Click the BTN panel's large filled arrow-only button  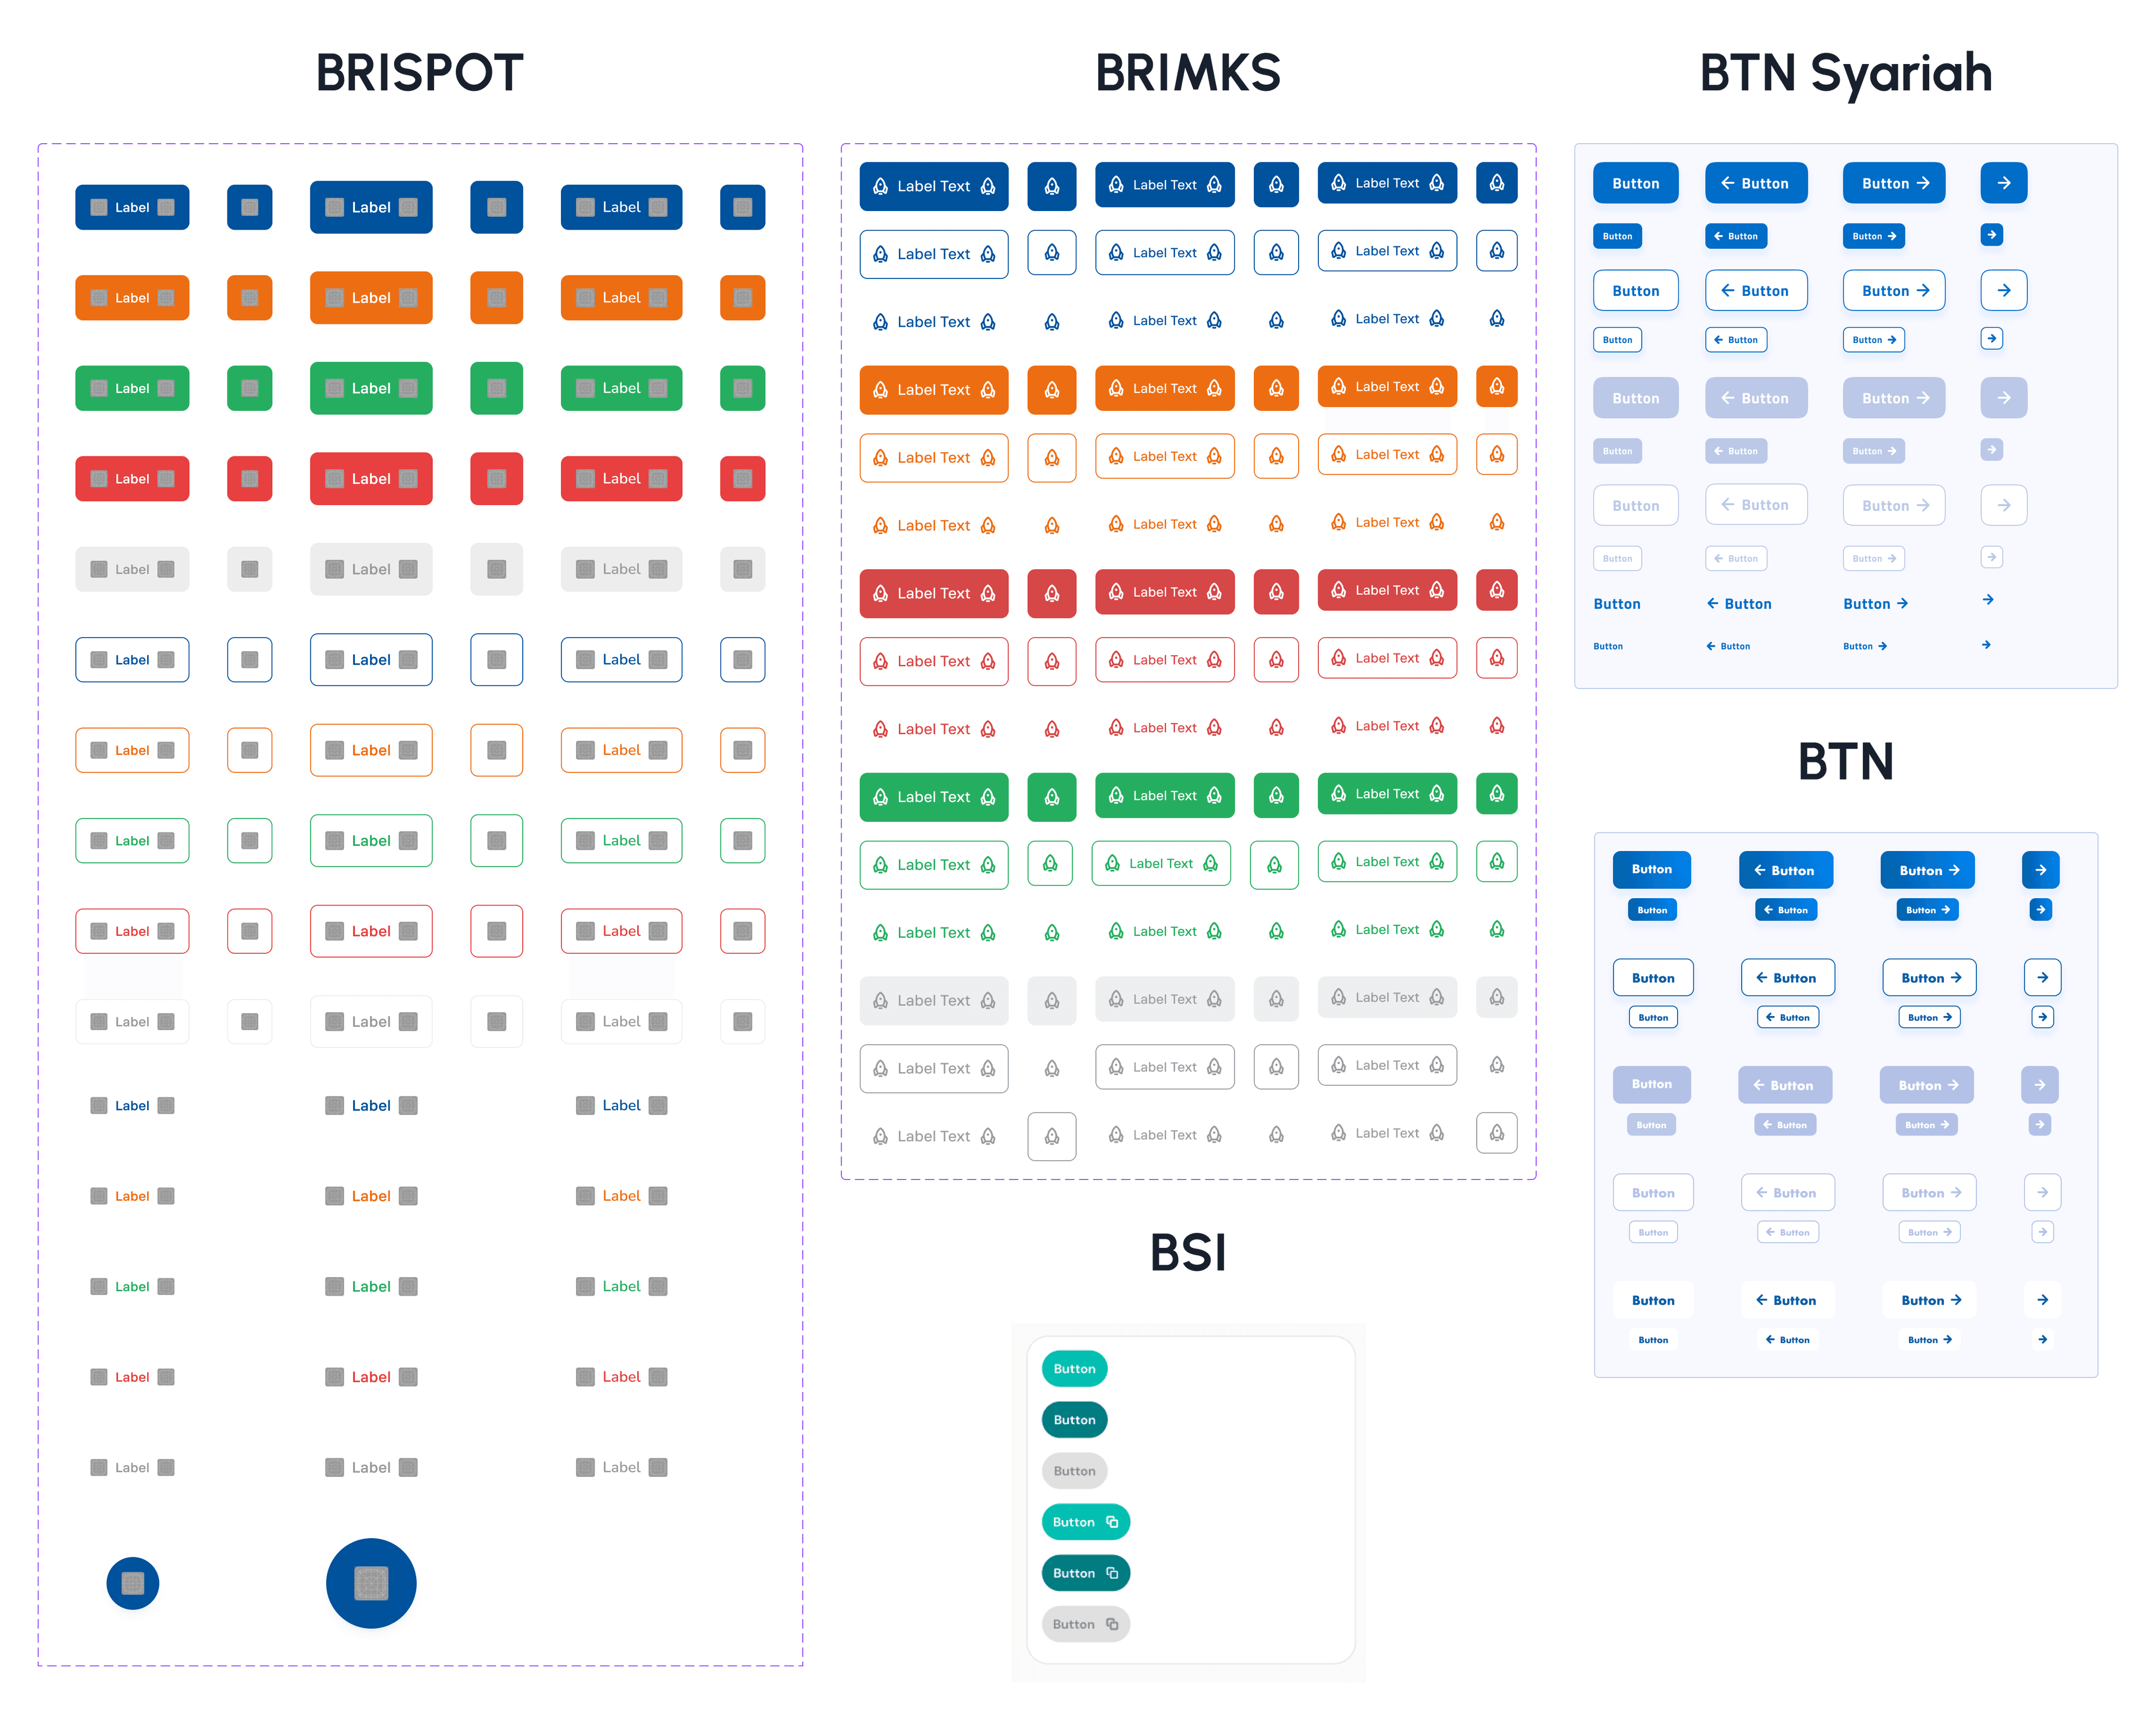coord(2040,870)
